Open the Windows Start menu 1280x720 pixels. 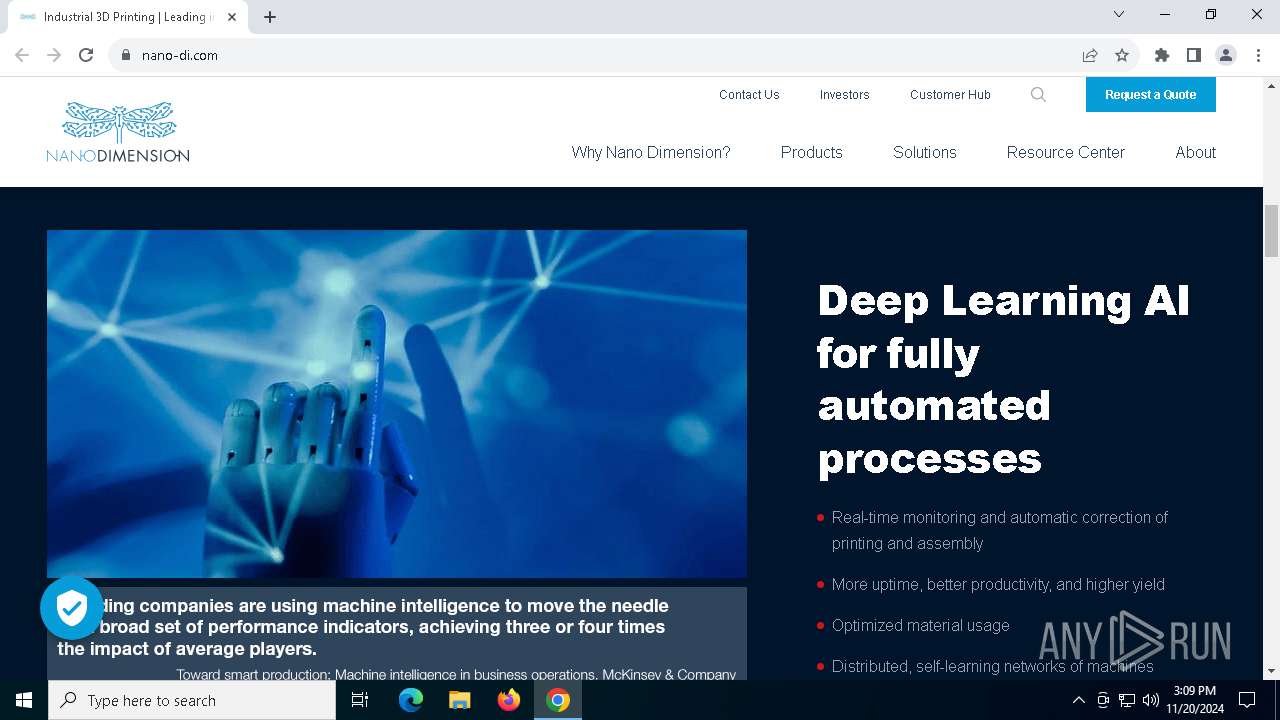click(24, 700)
